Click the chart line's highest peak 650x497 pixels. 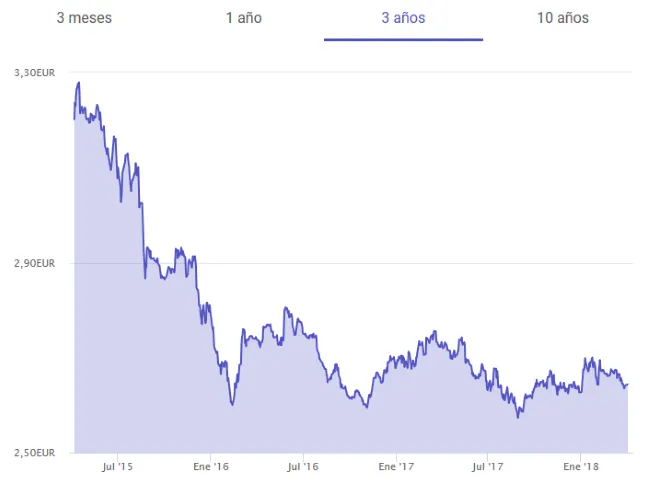[78, 83]
